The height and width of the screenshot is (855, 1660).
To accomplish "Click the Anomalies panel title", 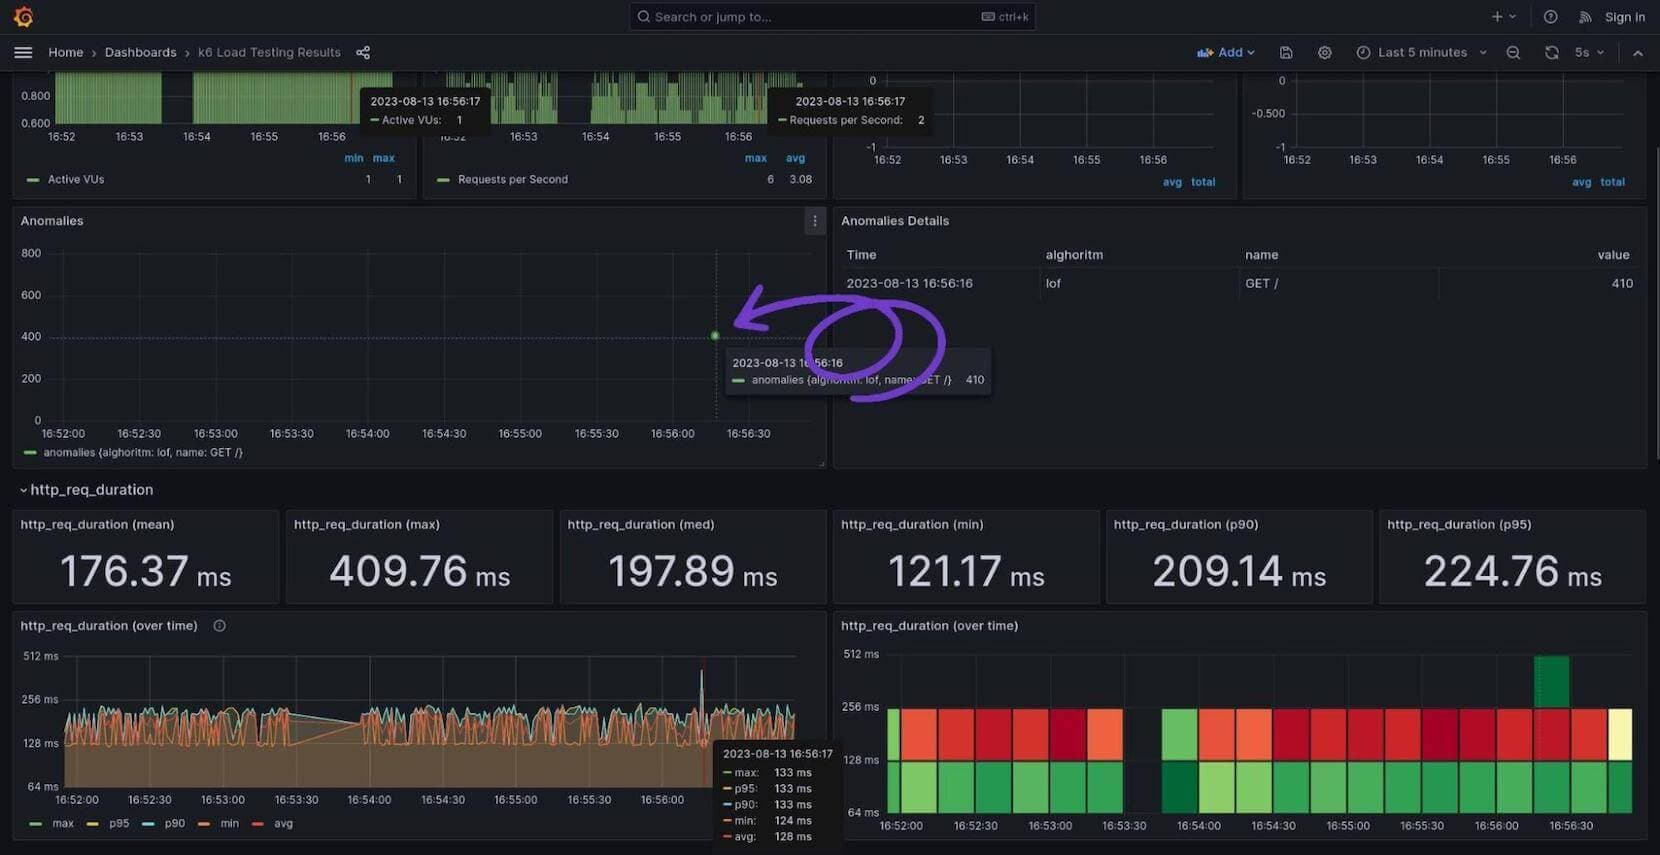I will coord(52,221).
